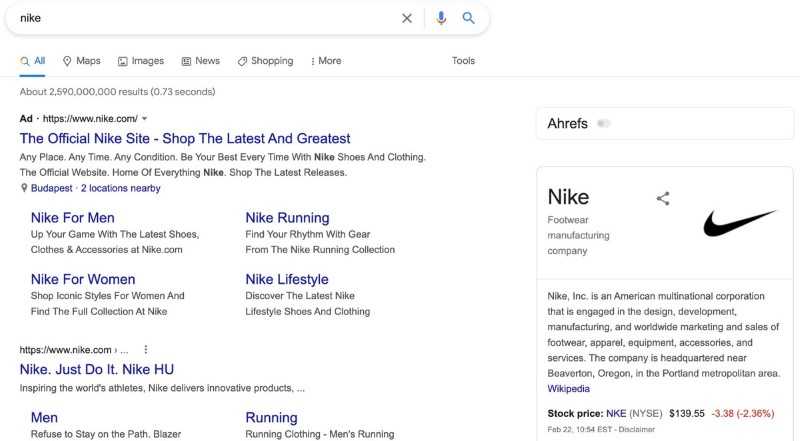Toggle the Ahrefs switch

tap(604, 124)
